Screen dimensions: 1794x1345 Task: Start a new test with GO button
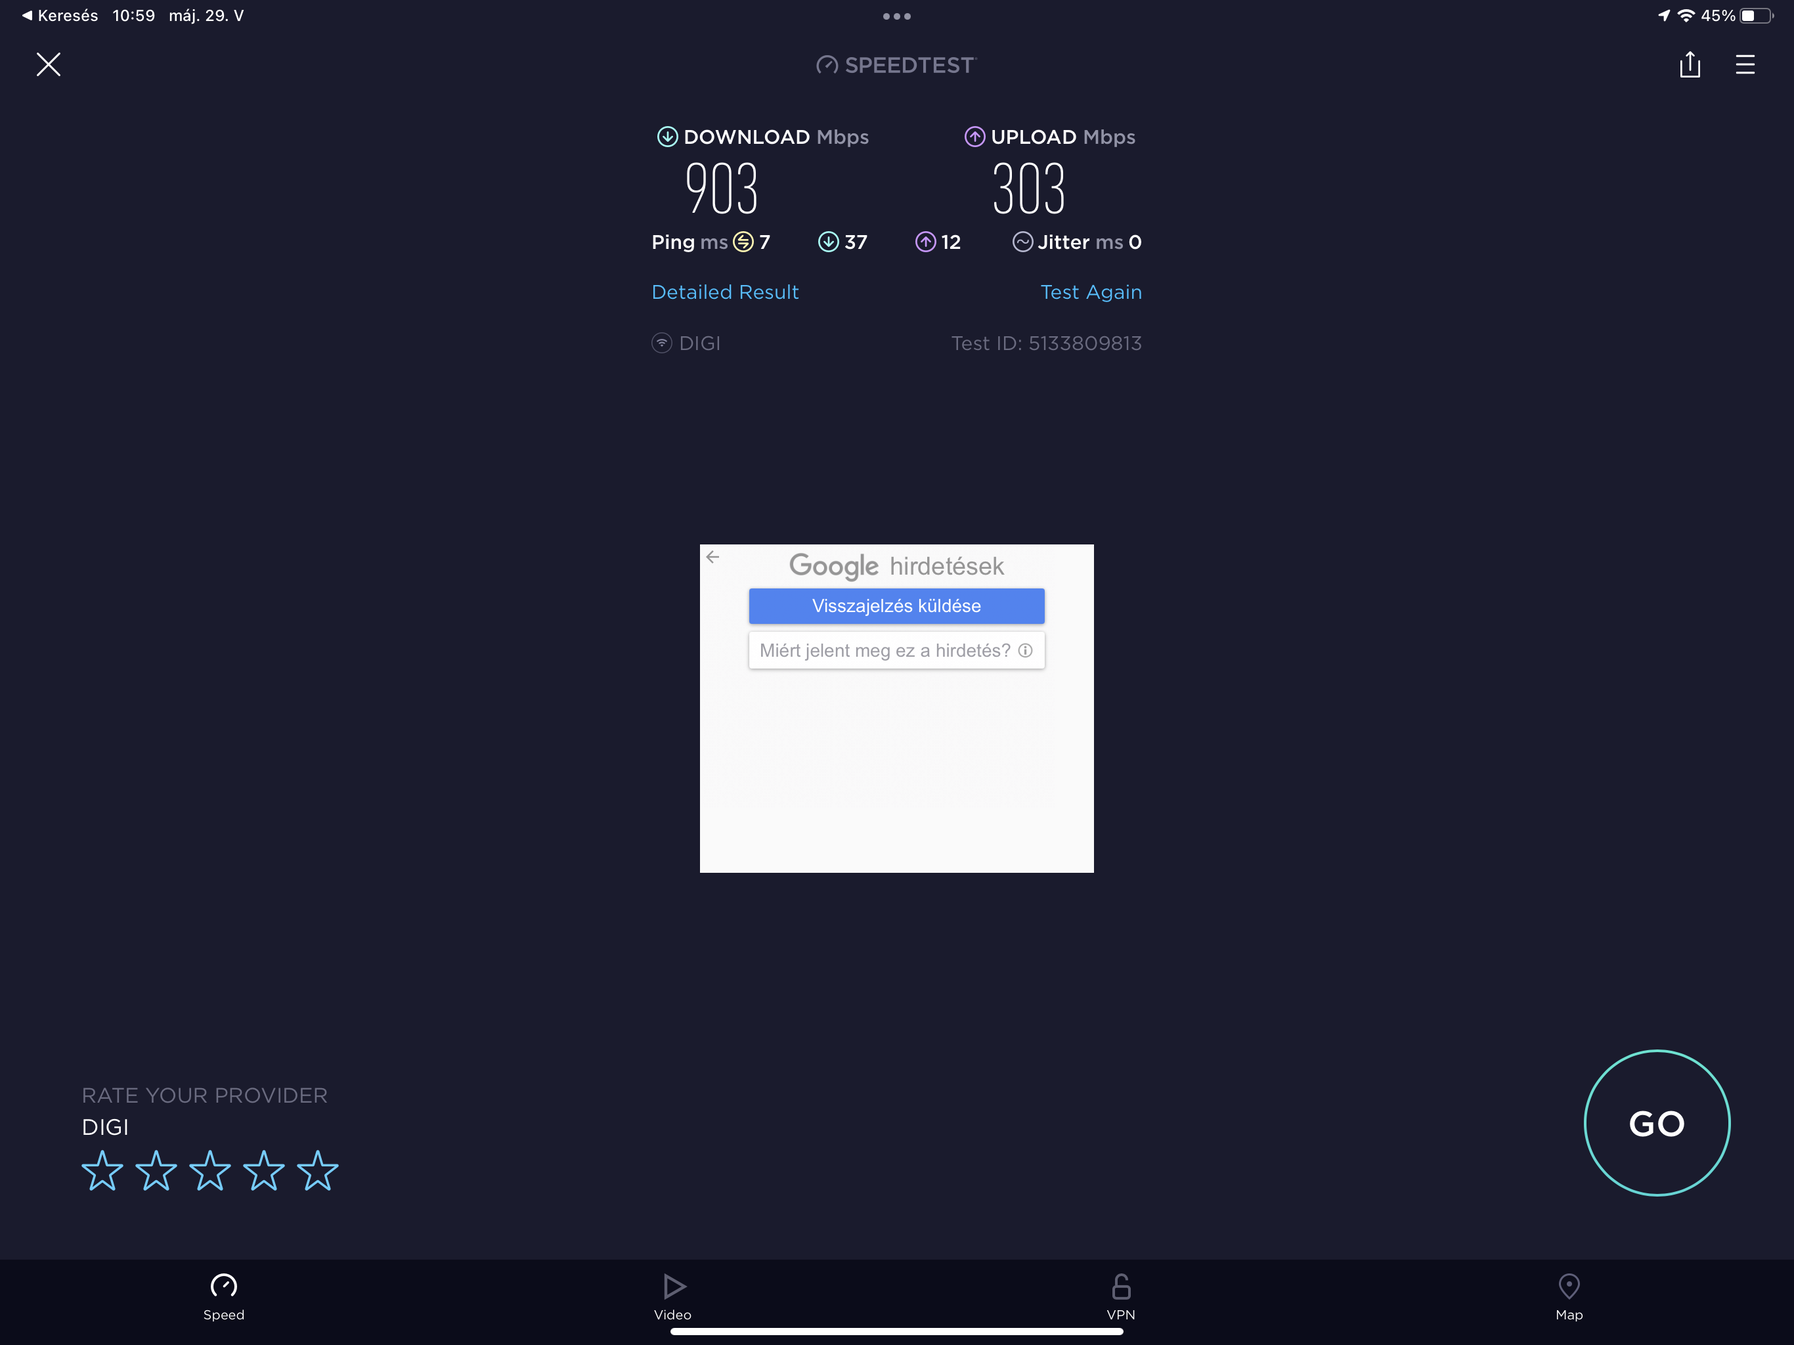point(1657,1123)
